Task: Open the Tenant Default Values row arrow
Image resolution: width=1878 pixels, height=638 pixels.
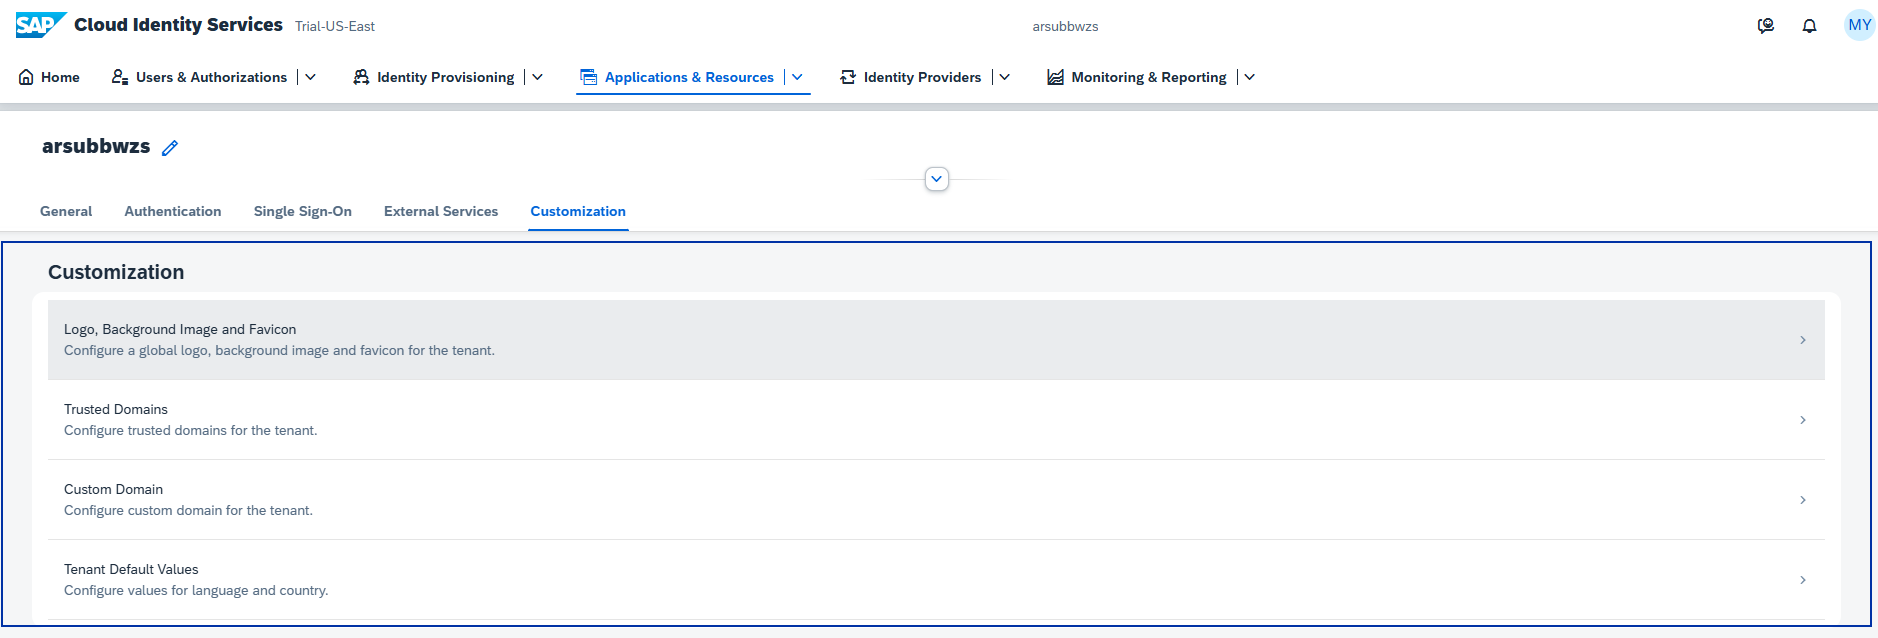Action: coord(1803,580)
